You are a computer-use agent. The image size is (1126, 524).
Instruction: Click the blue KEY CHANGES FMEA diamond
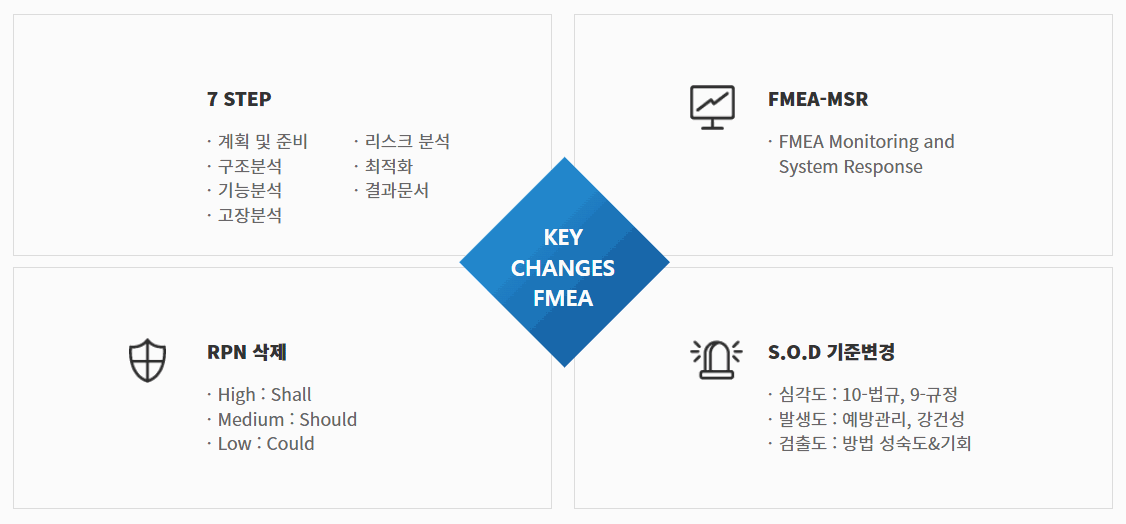(564, 262)
